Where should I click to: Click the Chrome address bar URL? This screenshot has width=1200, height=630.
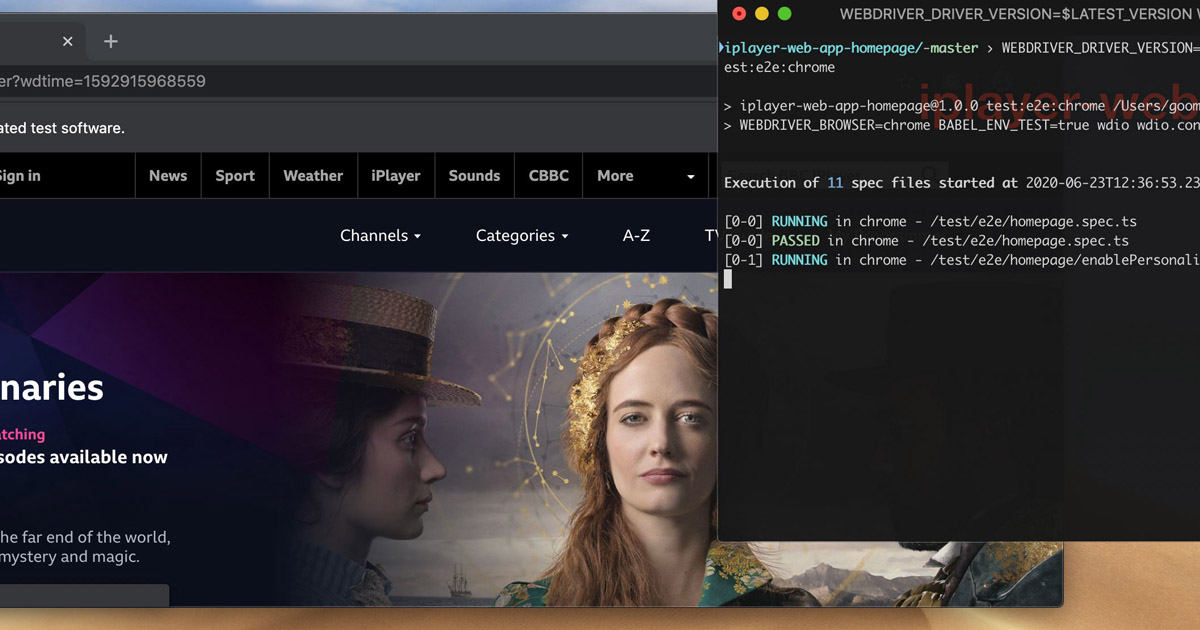103,81
